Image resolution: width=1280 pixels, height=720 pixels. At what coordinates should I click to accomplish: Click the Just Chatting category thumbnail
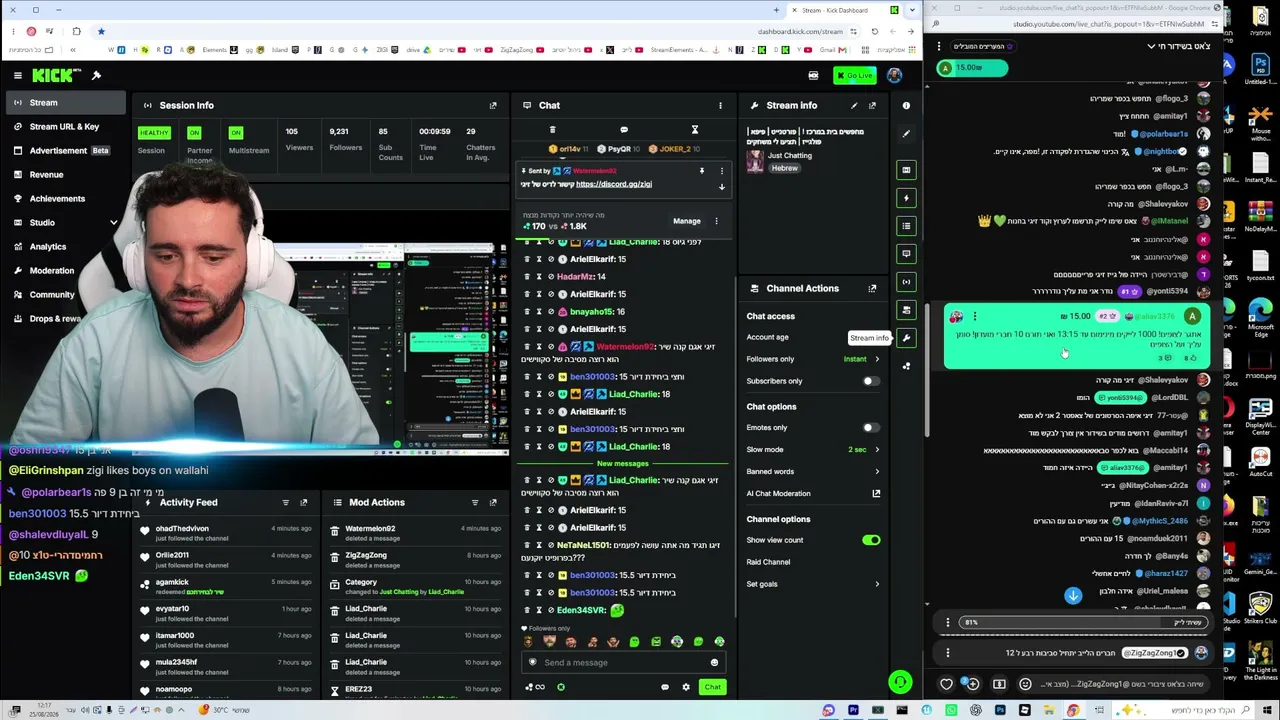point(755,161)
